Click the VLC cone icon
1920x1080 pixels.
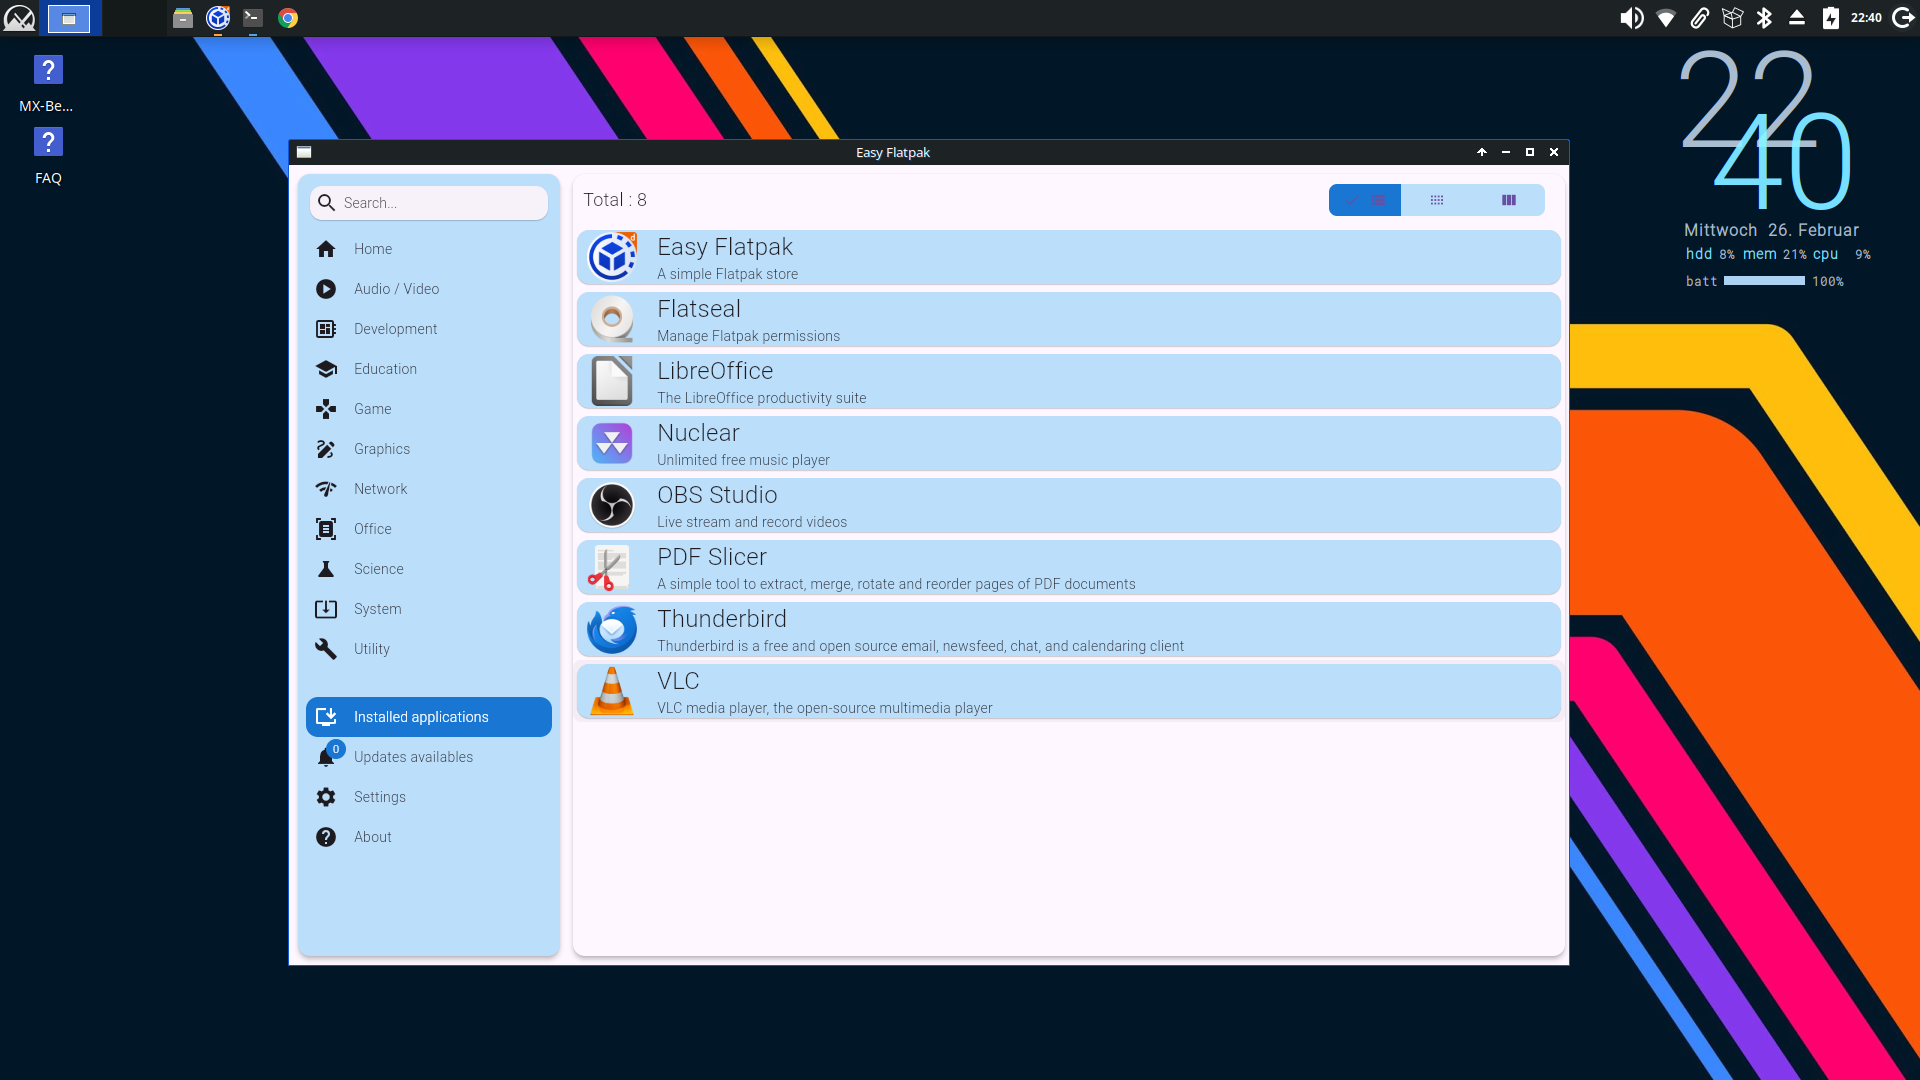(612, 691)
